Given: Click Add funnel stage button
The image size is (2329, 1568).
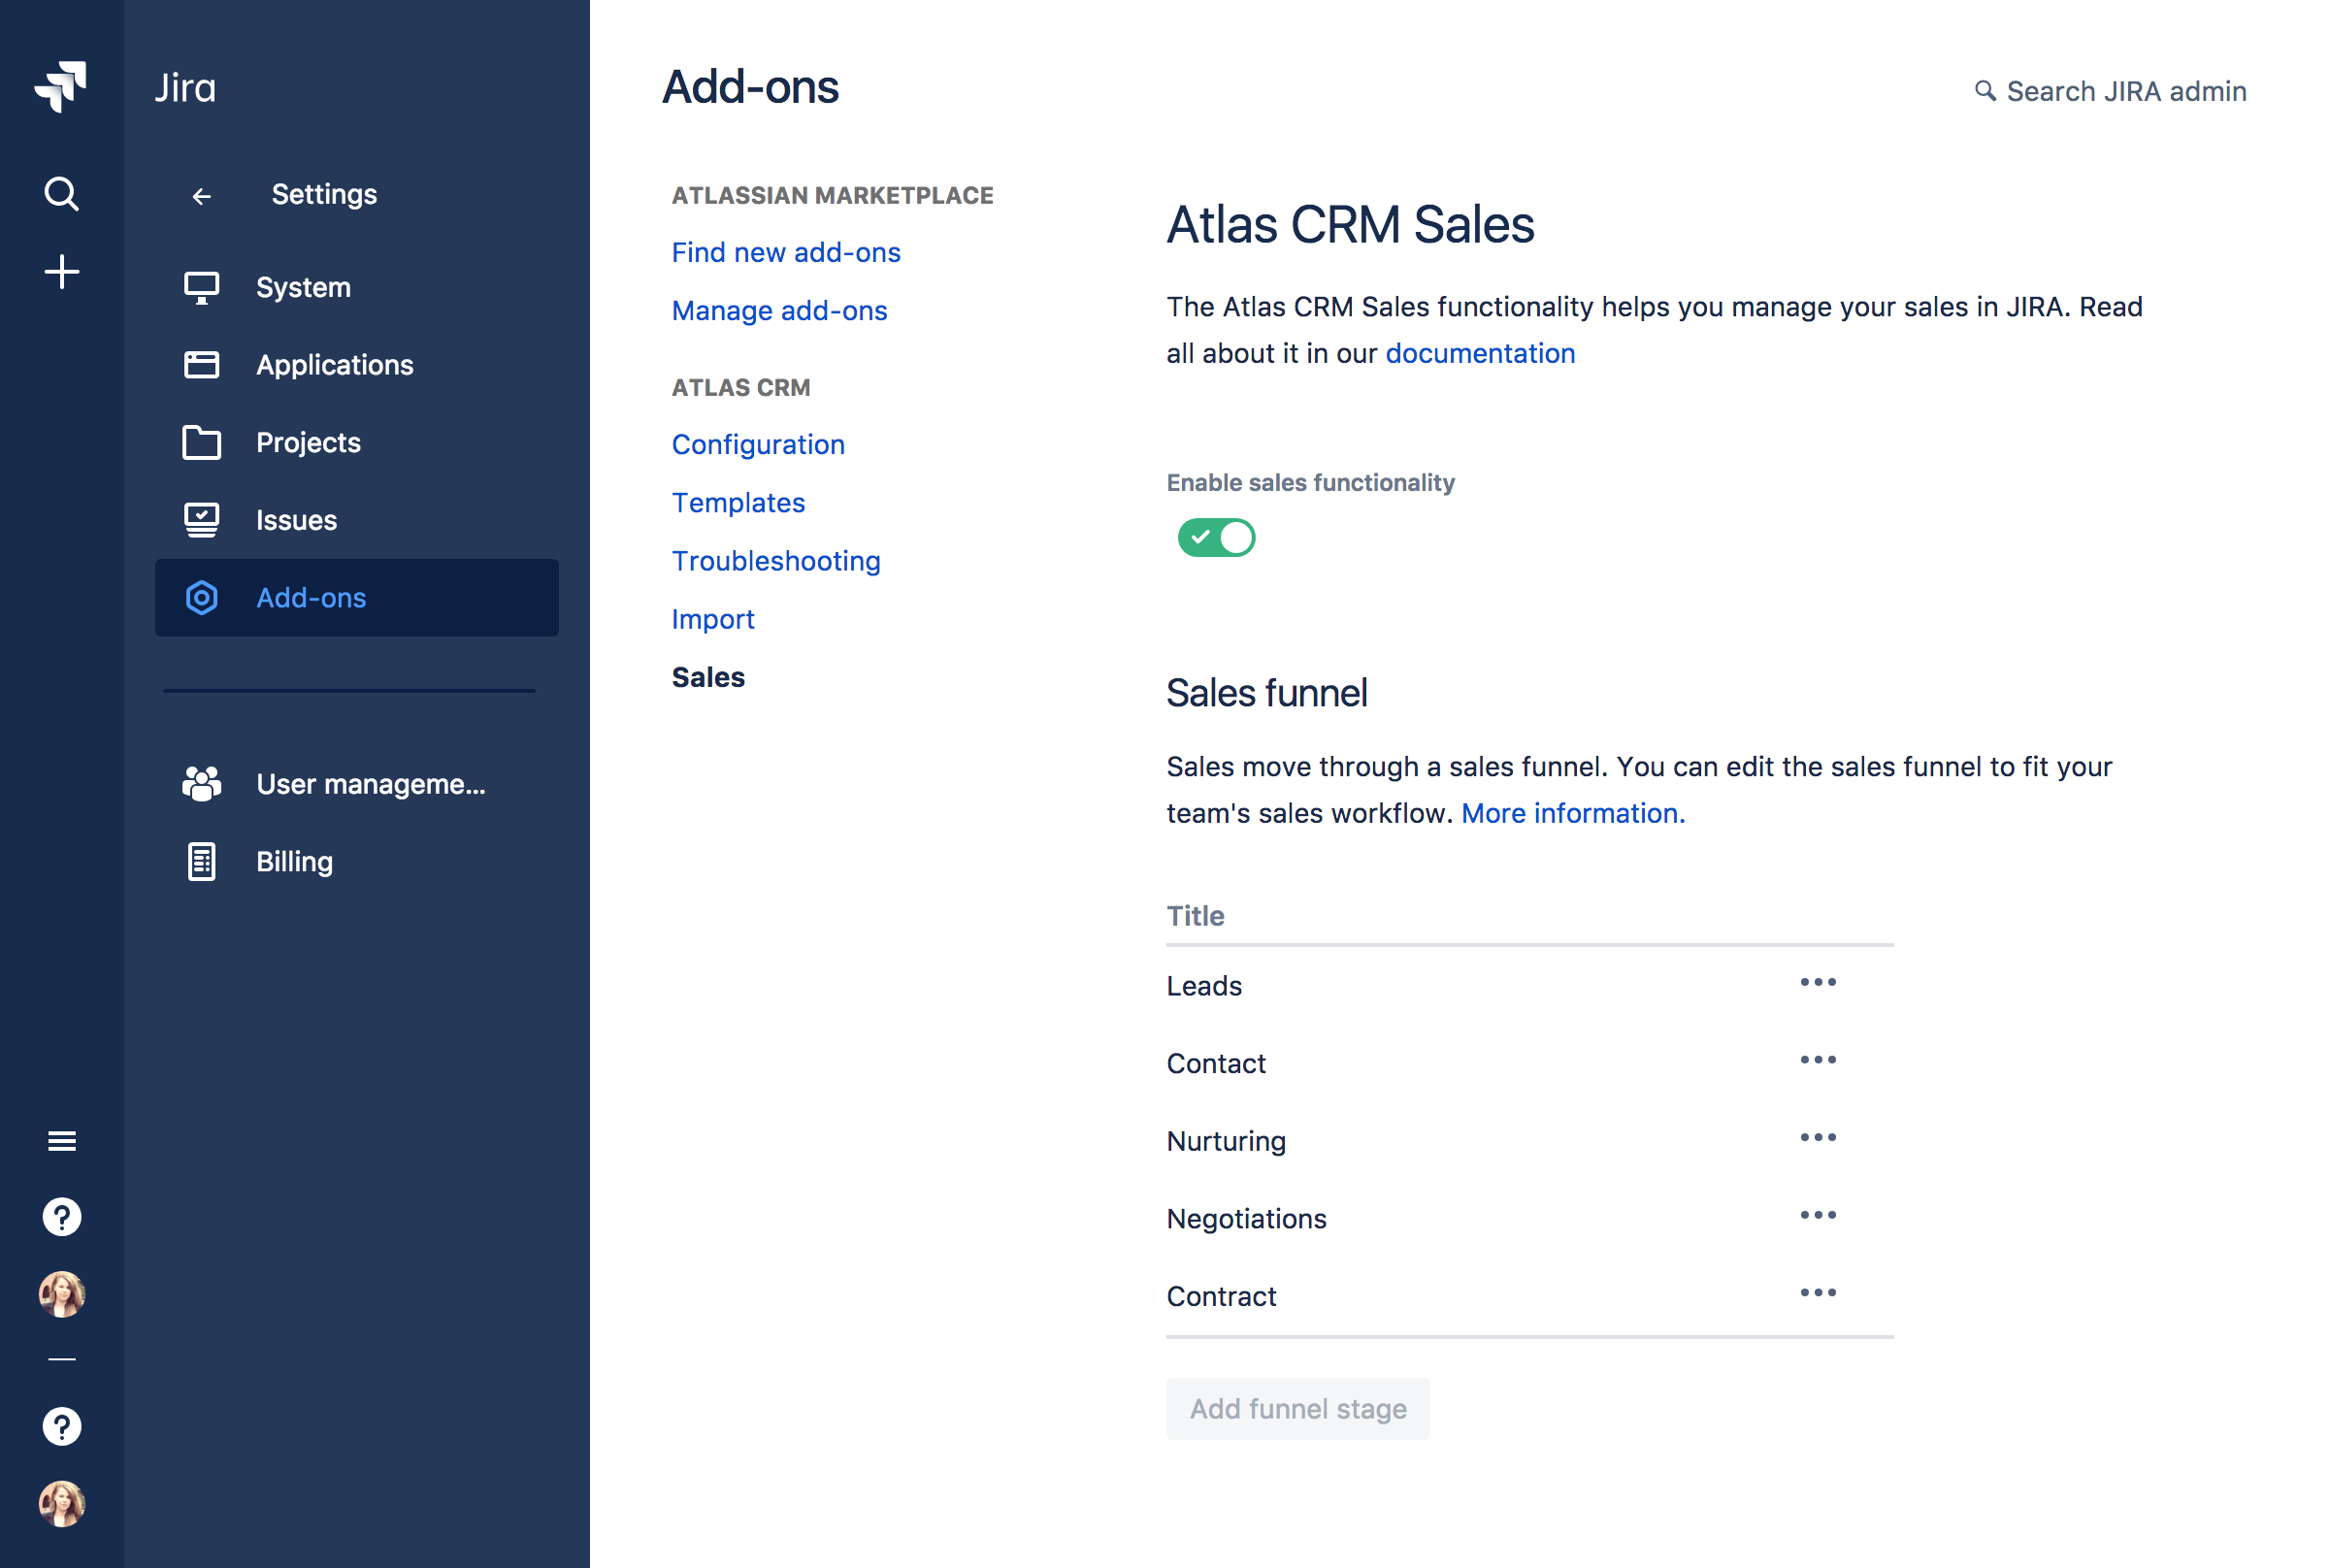Looking at the screenshot, I should tap(1297, 1409).
